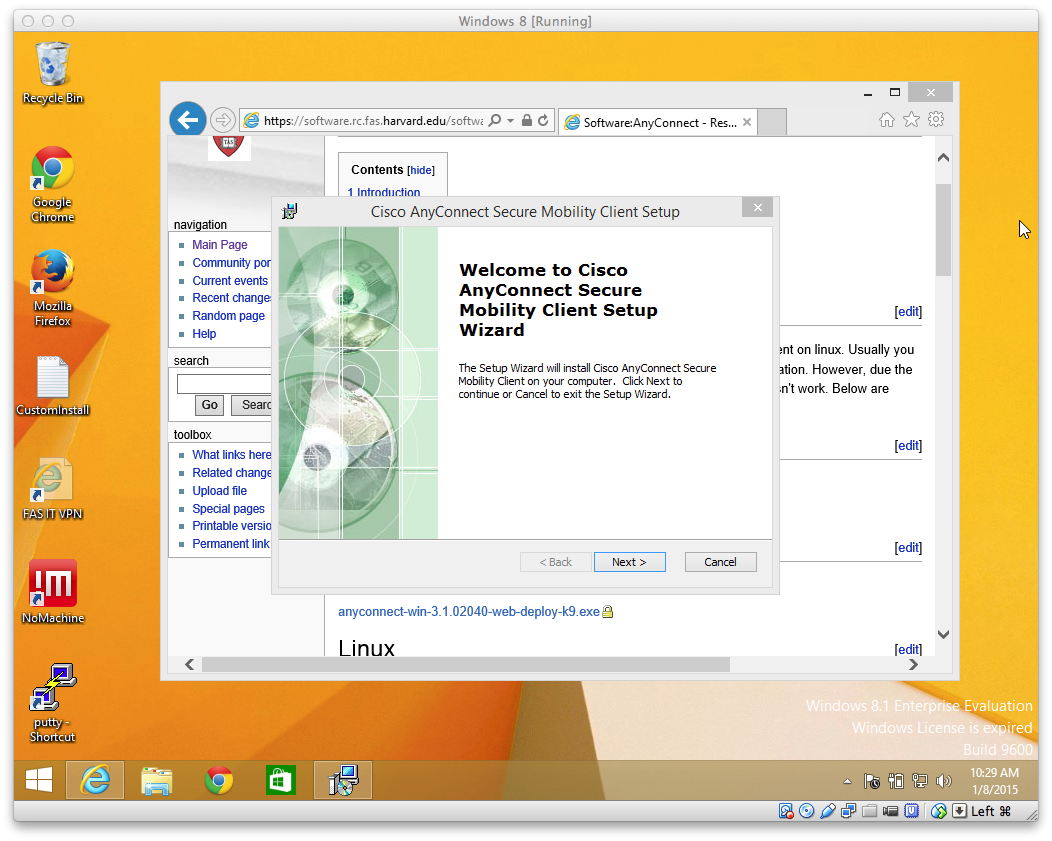Screen dimensions: 1052x841
Task: Select the Mozilla Firefox desktop shortcut
Action: coord(52,288)
